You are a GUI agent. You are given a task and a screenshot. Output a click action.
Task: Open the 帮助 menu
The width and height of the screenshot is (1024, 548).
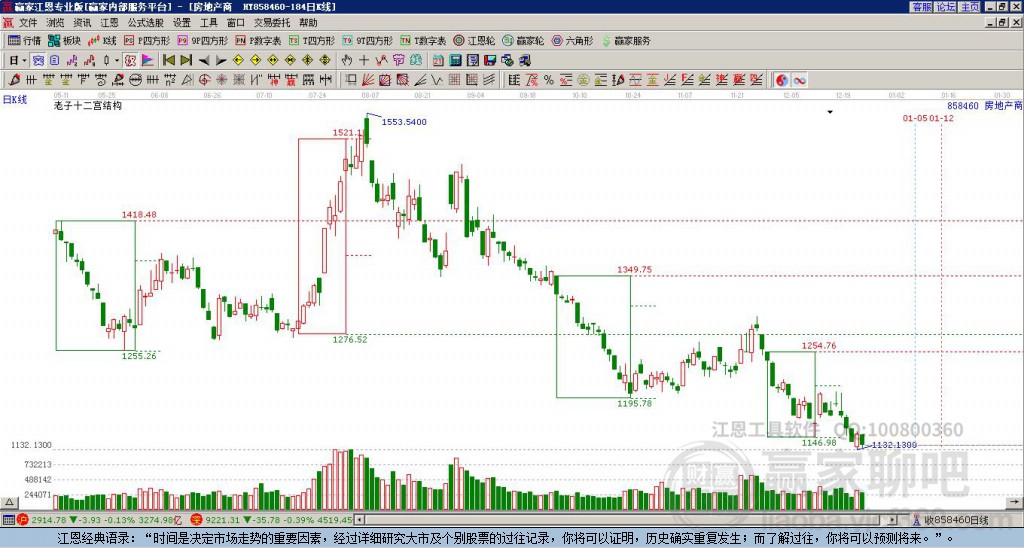[308, 23]
